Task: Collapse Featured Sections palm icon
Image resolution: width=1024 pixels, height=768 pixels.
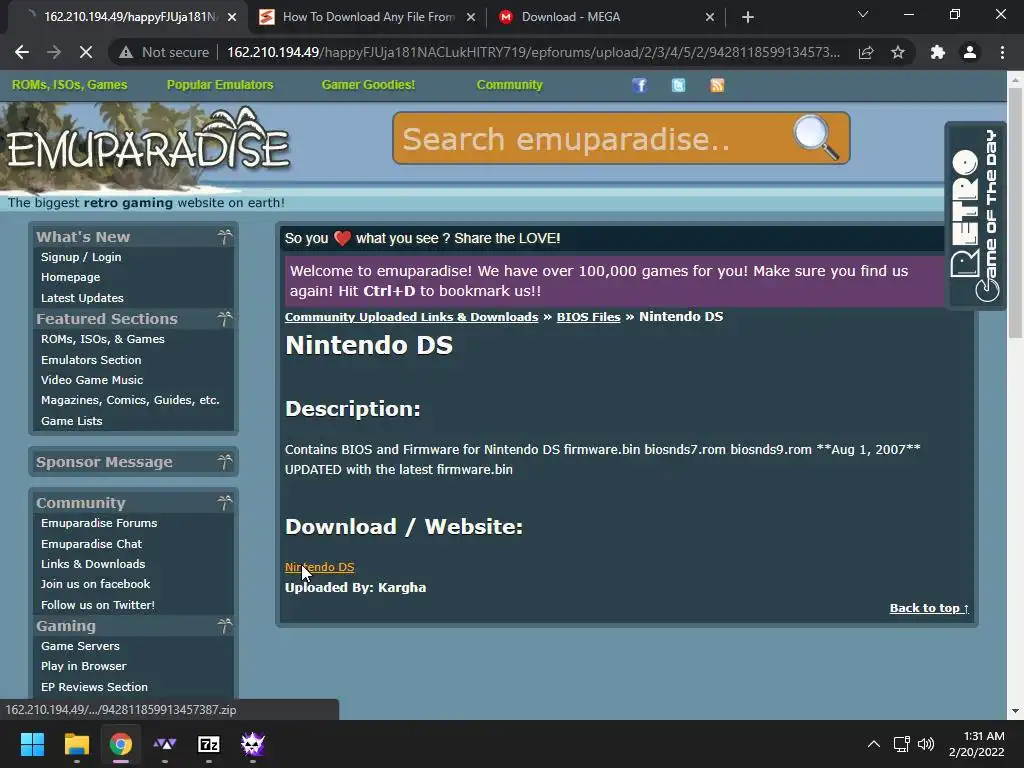Action: pyautogui.click(x=225, y=318)
